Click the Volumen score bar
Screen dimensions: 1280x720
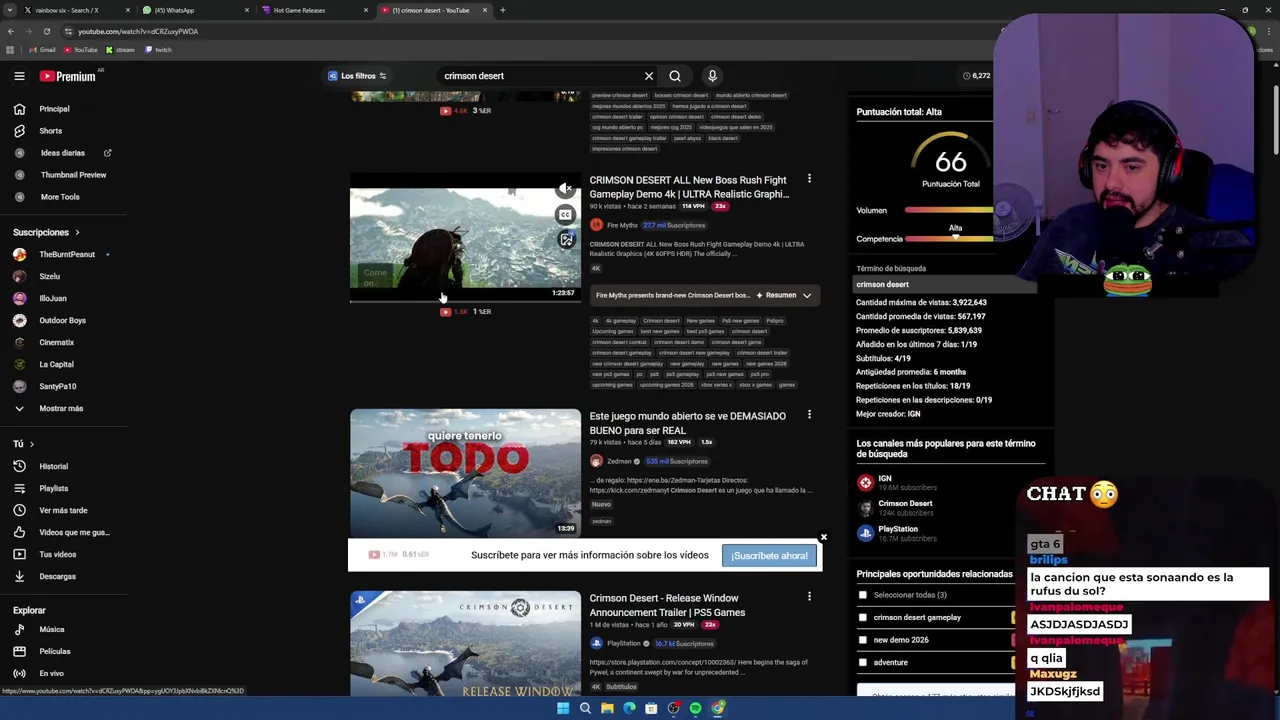pos(950,210)
